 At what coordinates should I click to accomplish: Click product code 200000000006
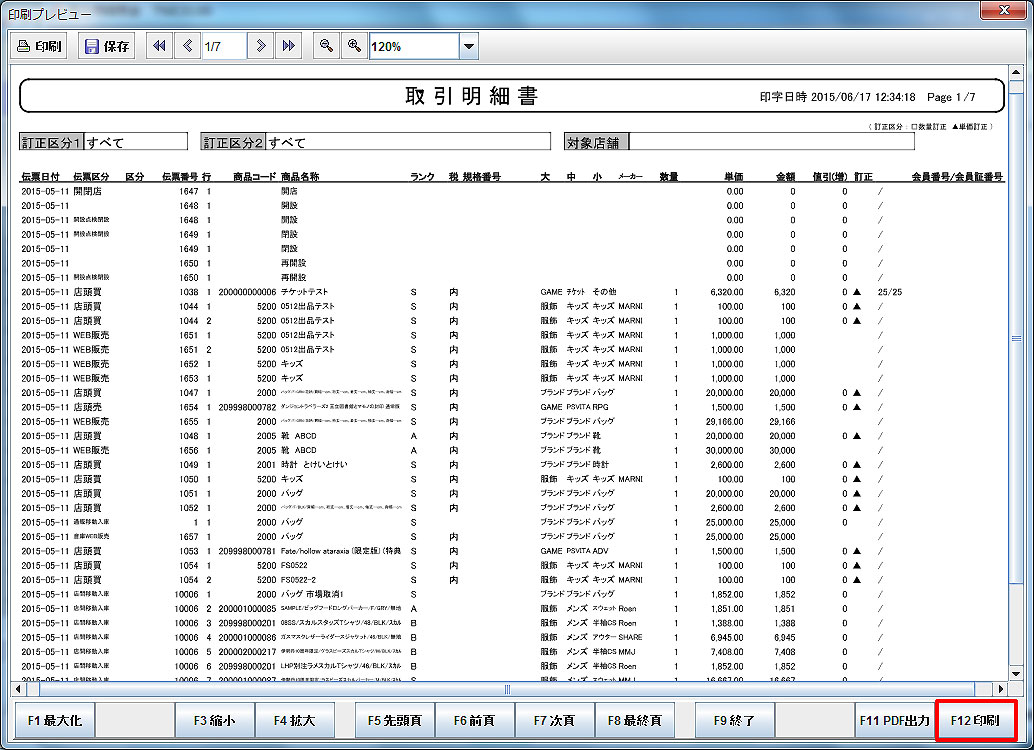[247, 292]
